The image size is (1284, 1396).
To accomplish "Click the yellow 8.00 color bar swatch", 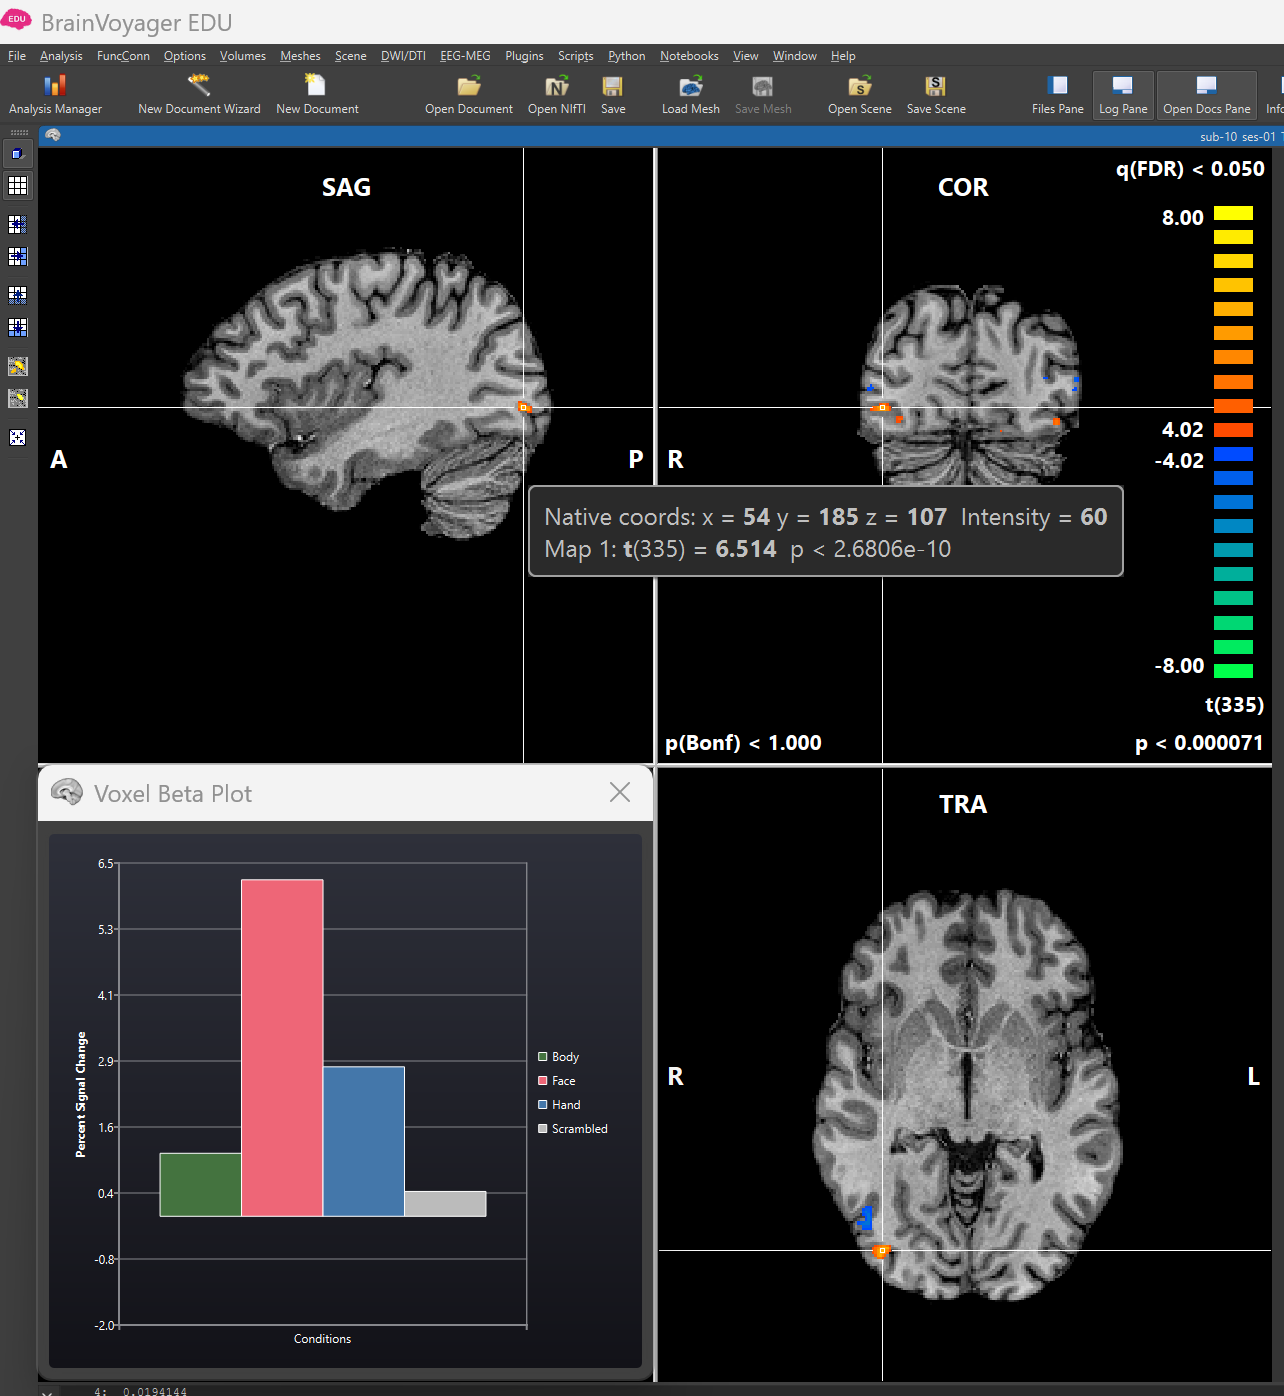I will pos(1233,213).
